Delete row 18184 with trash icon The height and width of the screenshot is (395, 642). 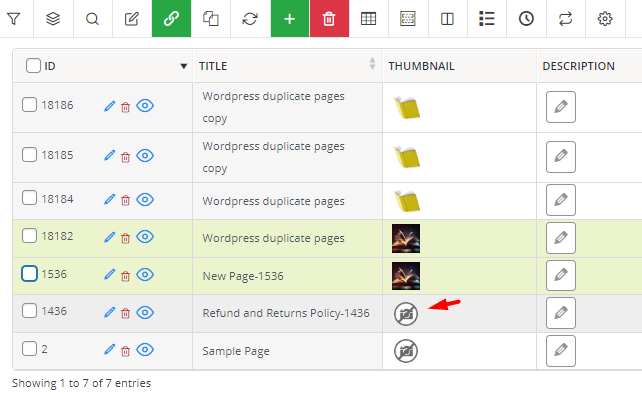click(x=125, y=200)
